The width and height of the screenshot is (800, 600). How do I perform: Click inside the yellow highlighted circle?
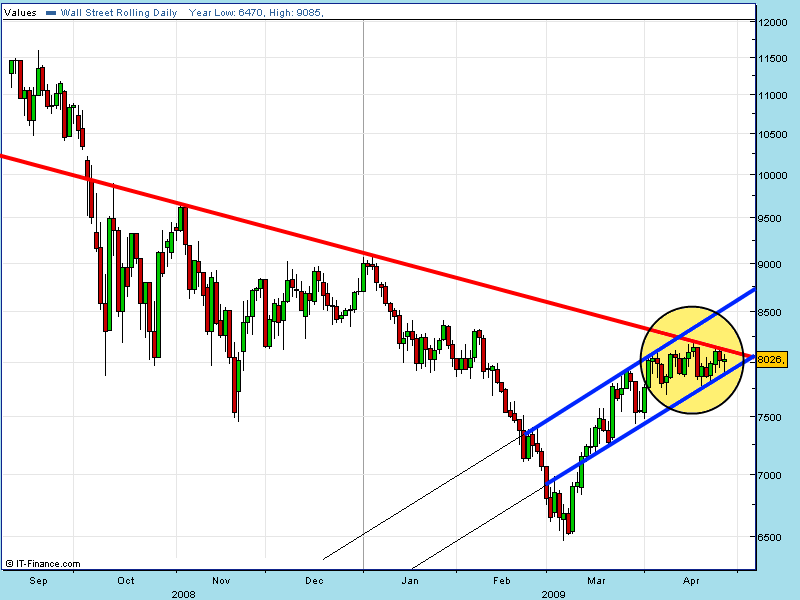coord(690,360)
